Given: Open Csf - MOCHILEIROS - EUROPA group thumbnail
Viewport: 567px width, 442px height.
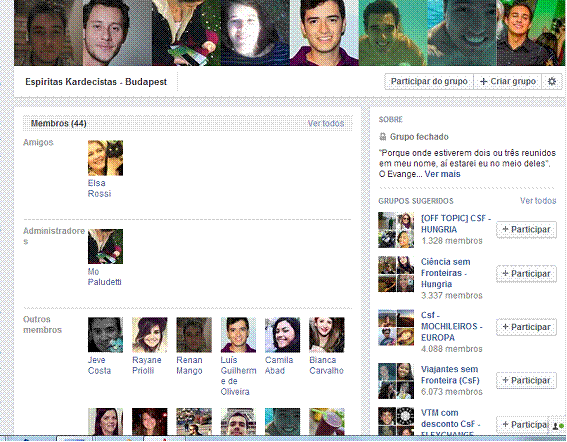Looking at the screenshot, I should [x=396, y=327].
